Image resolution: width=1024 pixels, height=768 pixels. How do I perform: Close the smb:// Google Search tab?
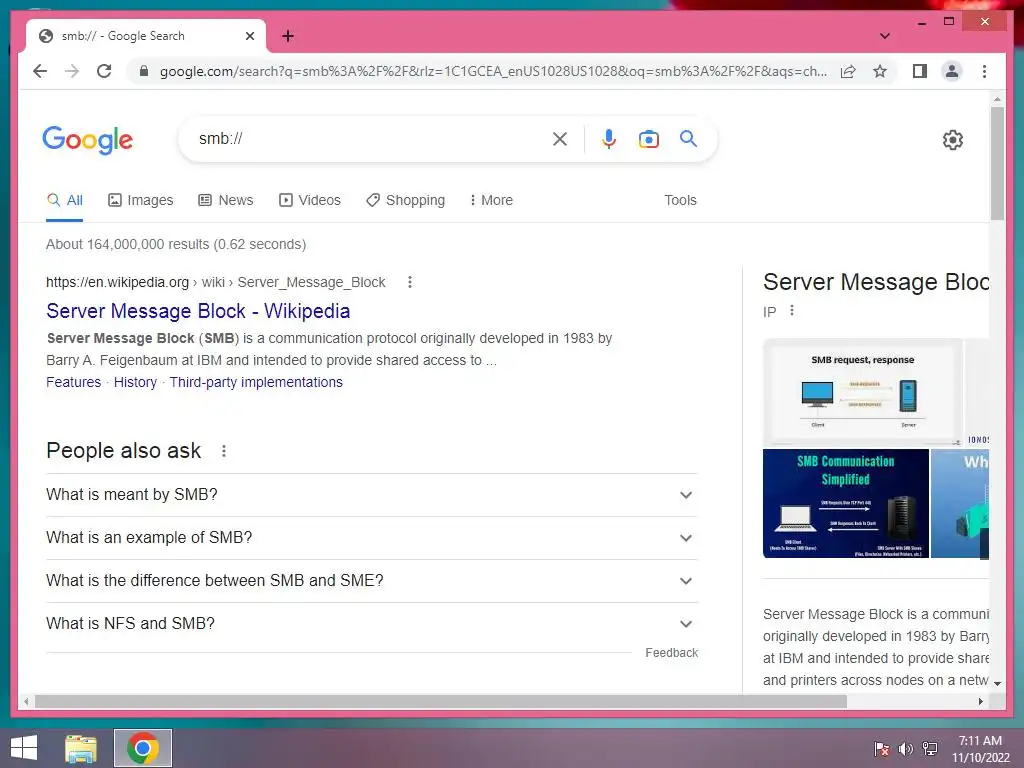click(249, 36)
